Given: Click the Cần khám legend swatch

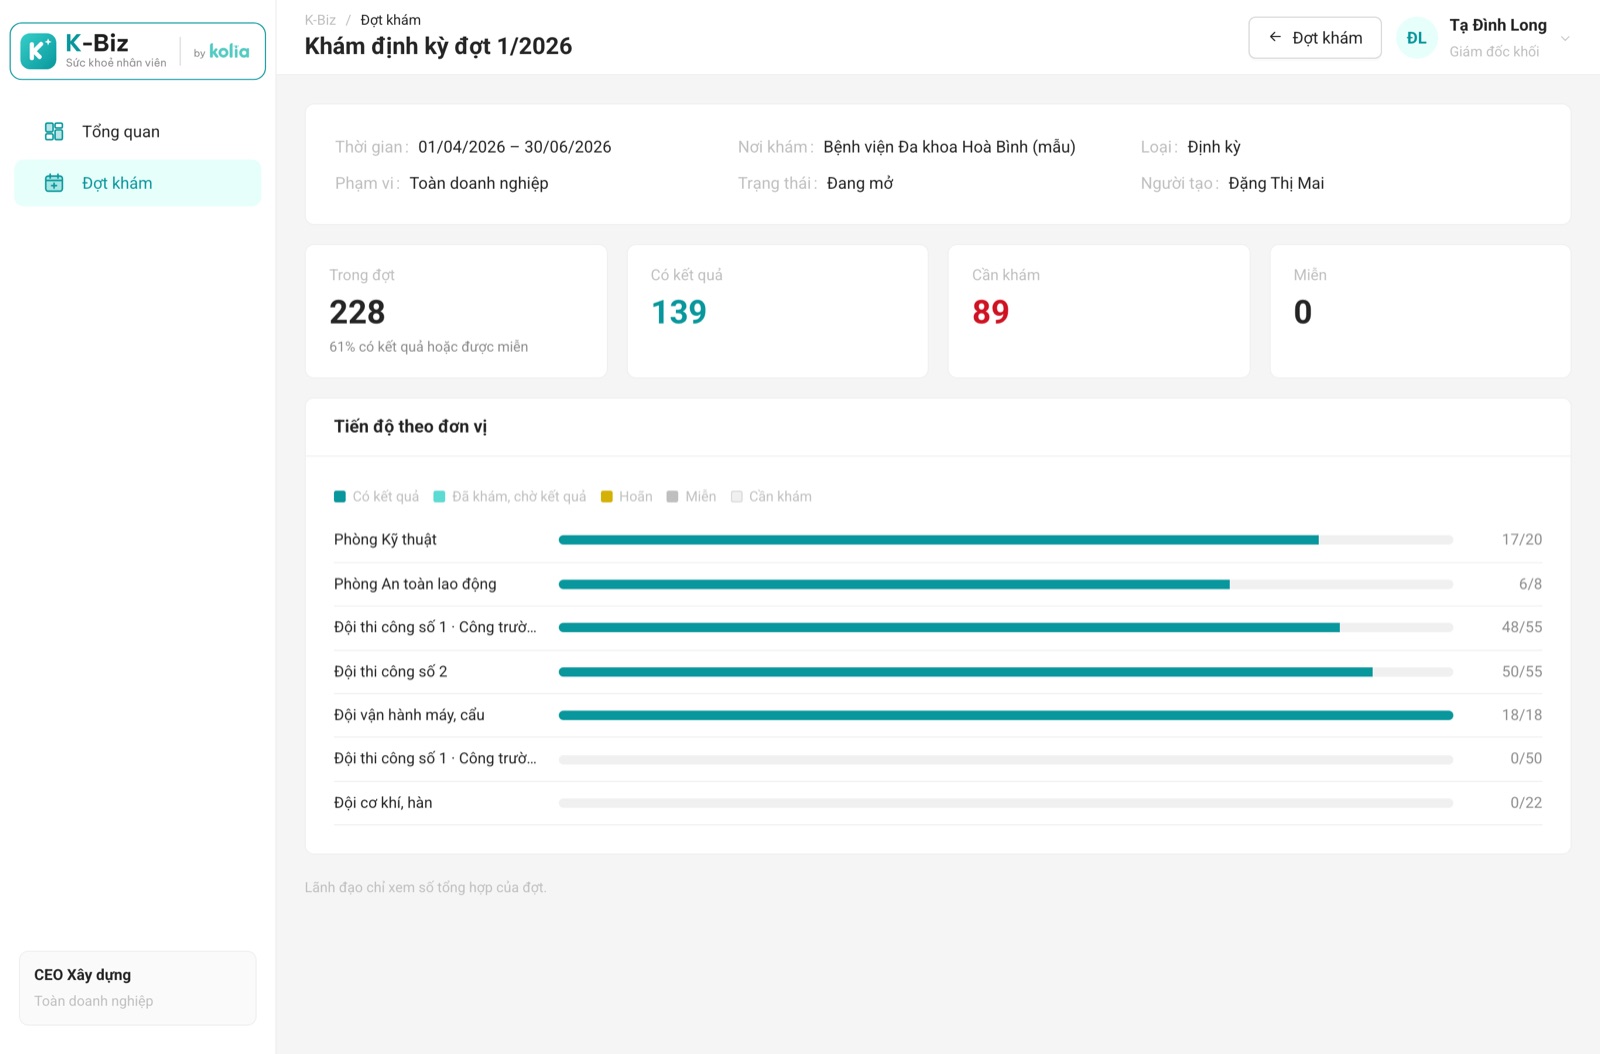Looking at the screenshot, I should pos(737,496).
